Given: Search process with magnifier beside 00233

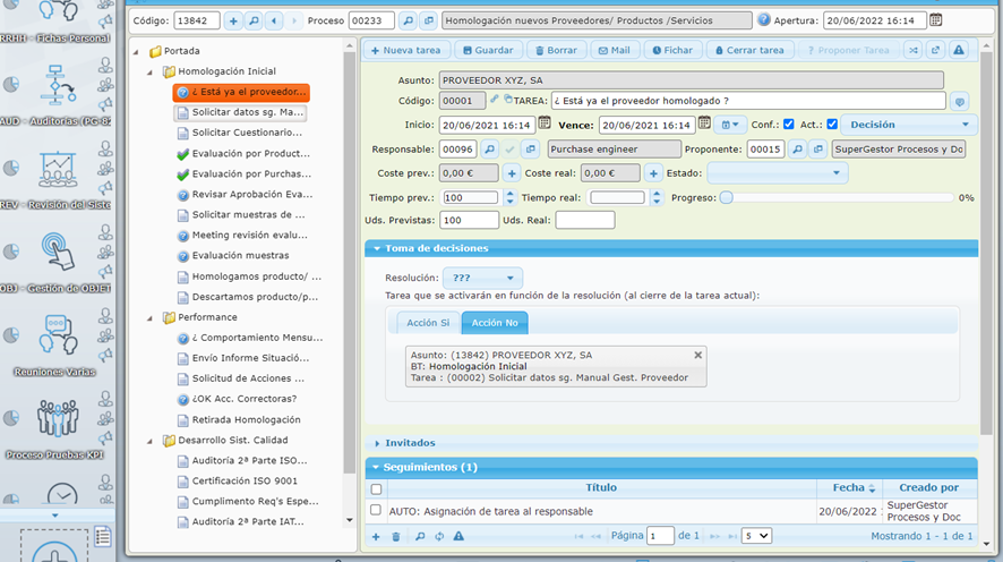Looking at the screenshot, I should pyautogui.click(x=408, y=21).
